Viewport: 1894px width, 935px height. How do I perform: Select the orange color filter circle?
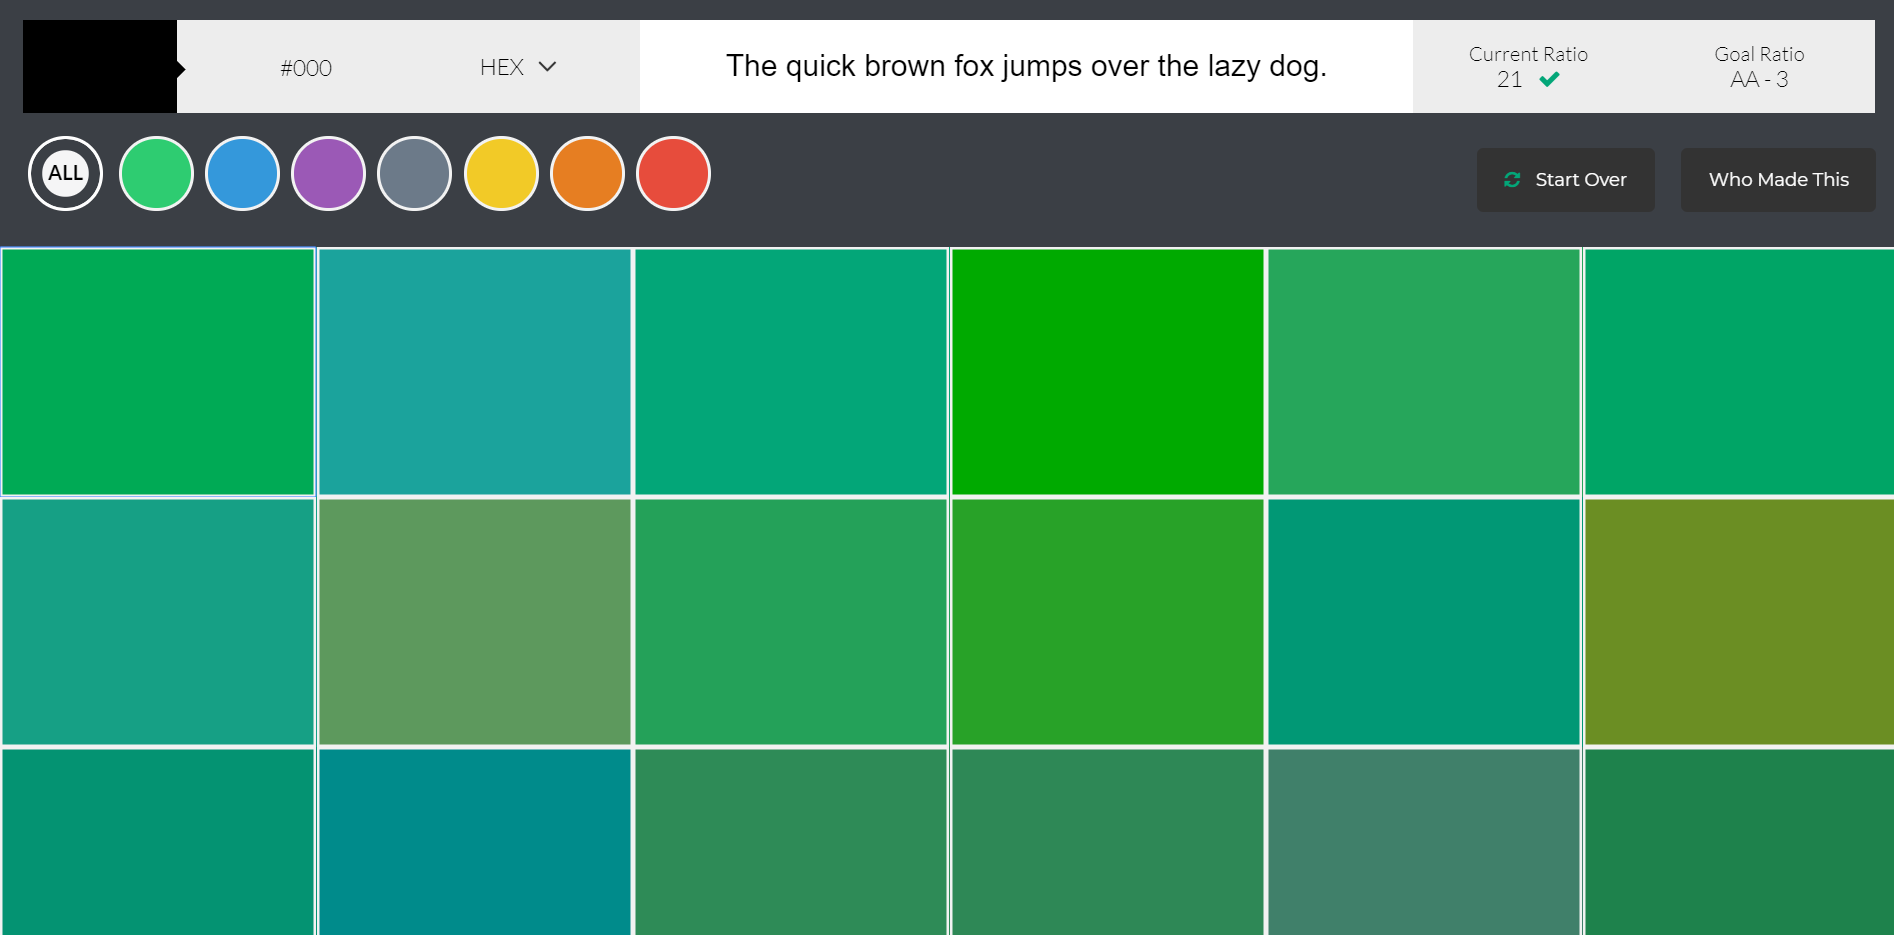pos(587,173)
